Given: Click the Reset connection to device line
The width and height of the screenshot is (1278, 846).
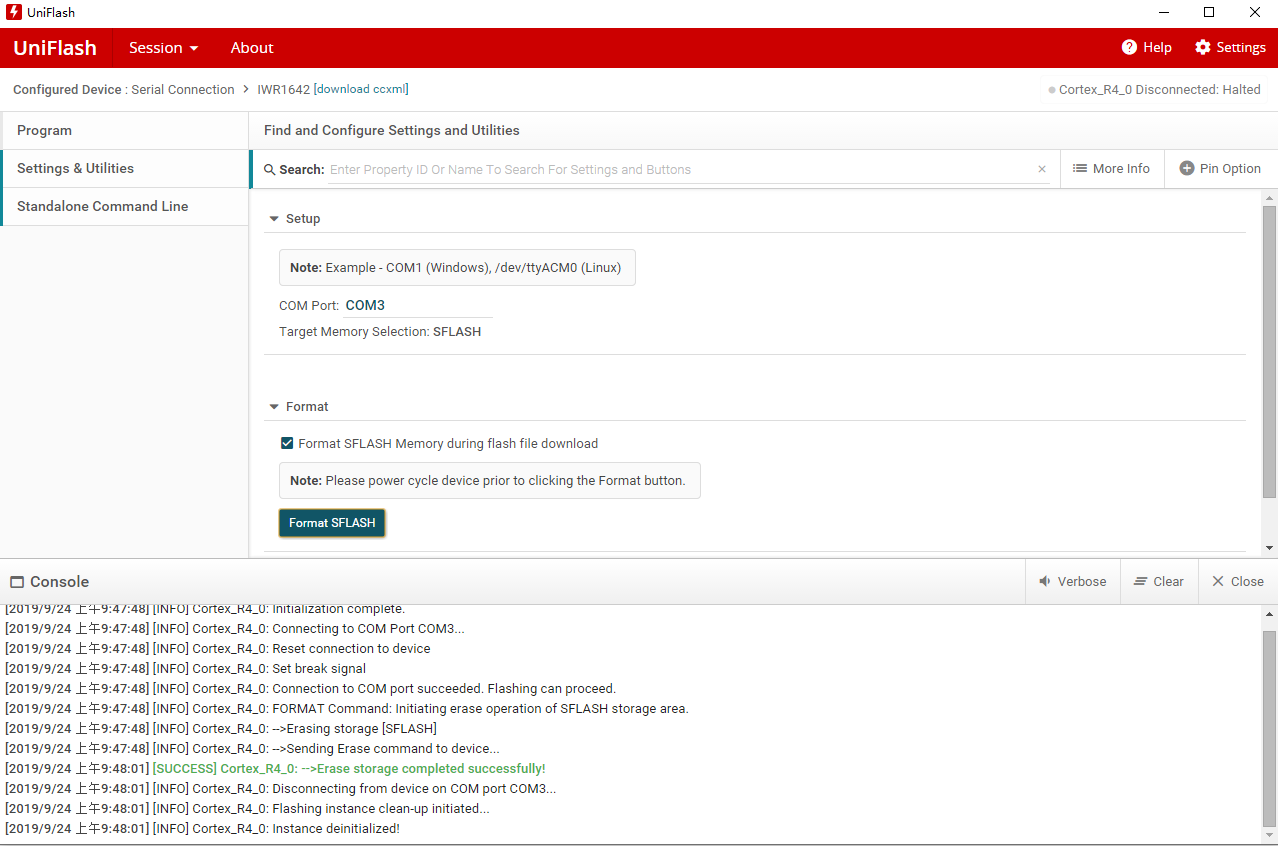Looking at the screenshot, I should coord(217,649).
